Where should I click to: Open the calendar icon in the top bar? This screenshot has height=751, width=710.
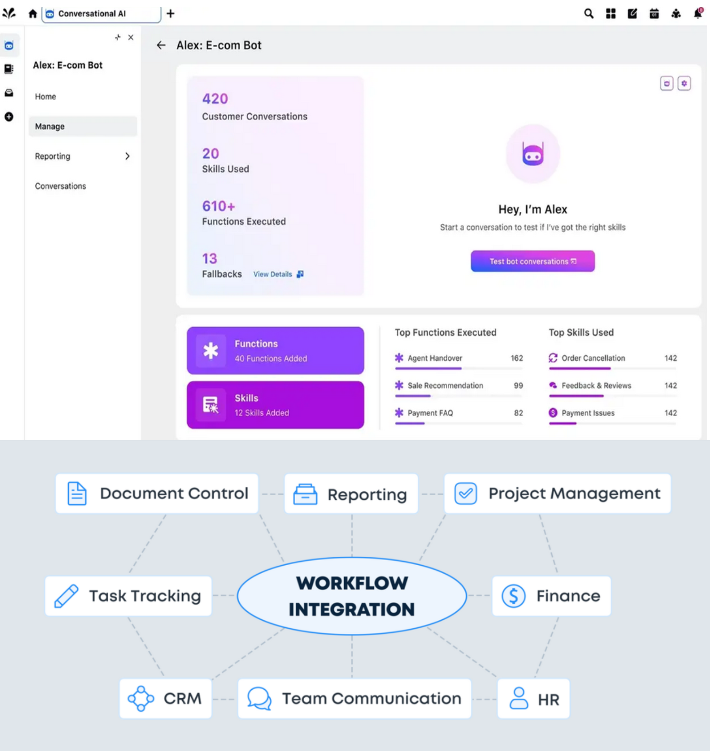coord(654,14)
